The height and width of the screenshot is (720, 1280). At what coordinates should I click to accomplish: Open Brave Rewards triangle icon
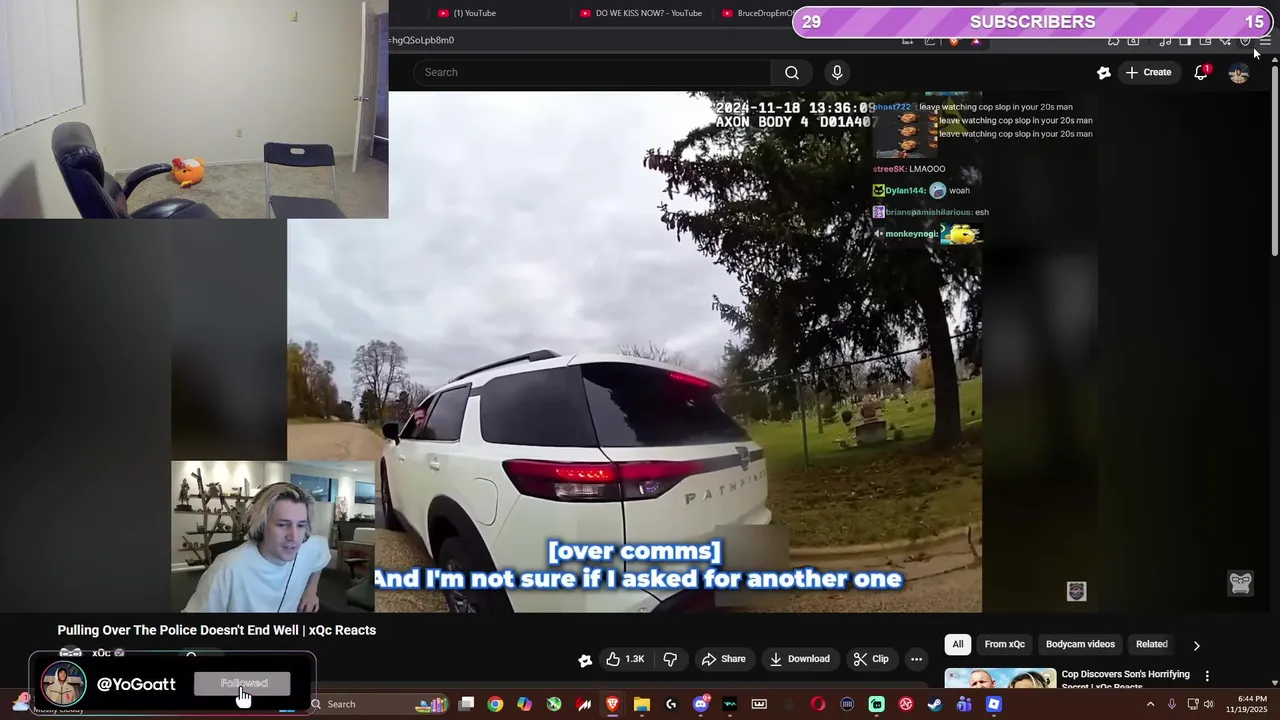click(976, 41)
